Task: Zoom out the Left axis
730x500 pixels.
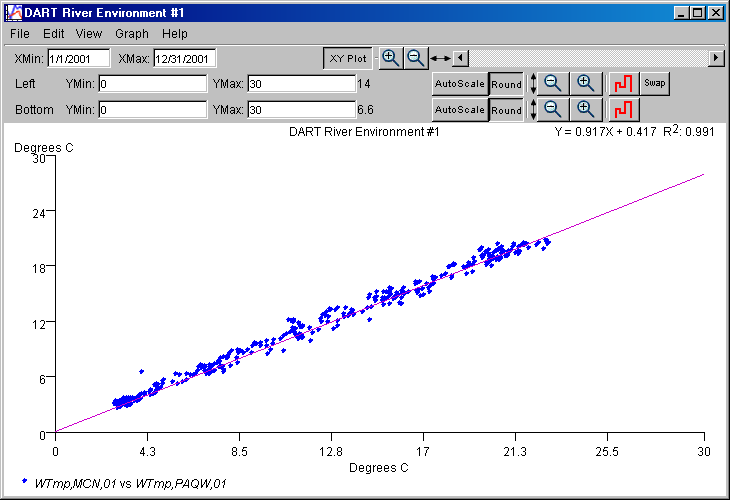Action: pos(552,83)
